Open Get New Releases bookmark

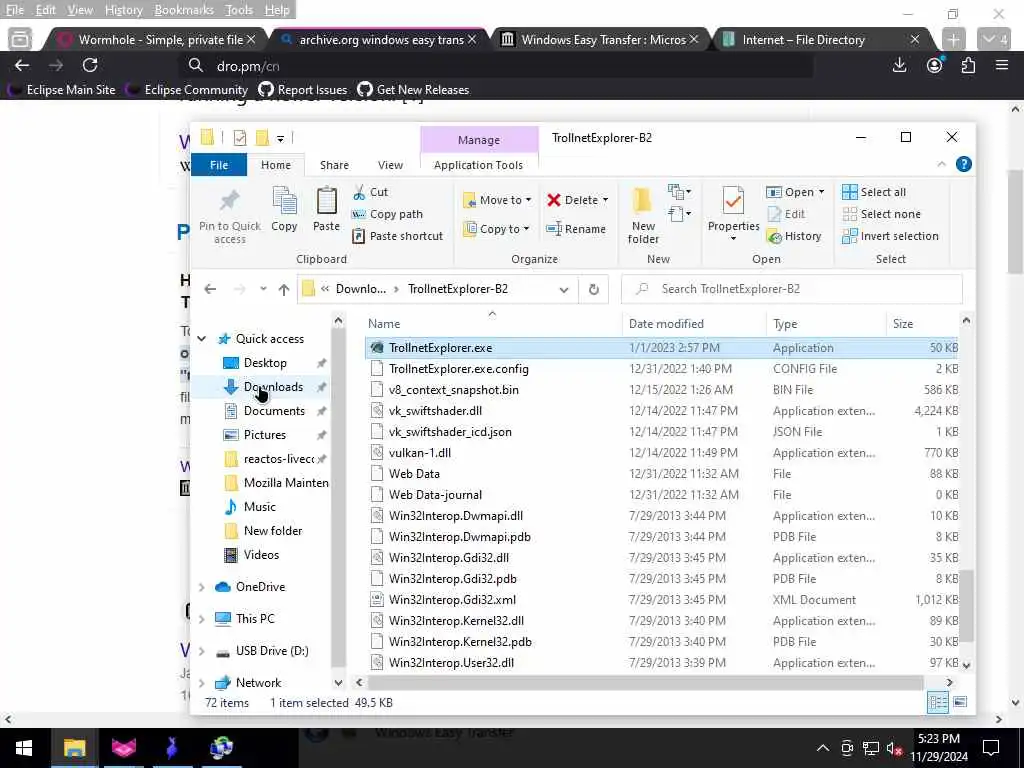tap(413, 90)
